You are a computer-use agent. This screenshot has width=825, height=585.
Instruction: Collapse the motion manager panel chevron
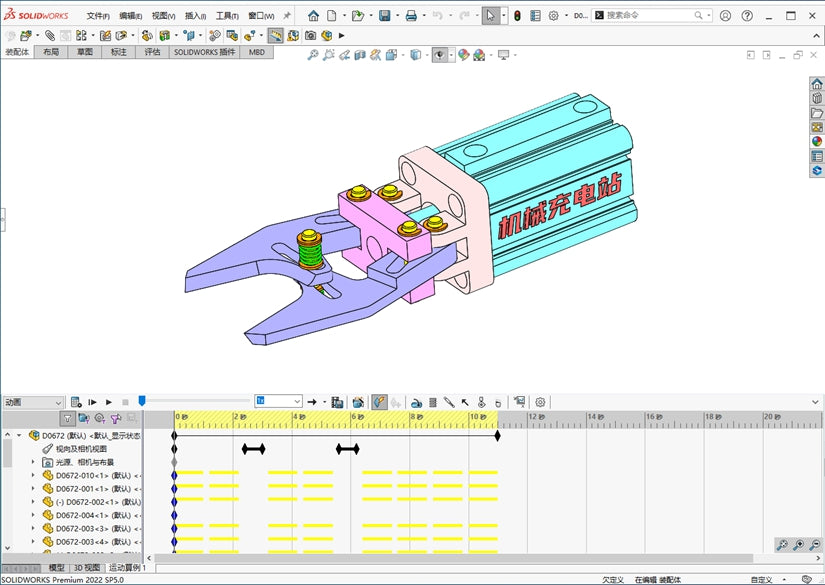click(x=815, y=402)
